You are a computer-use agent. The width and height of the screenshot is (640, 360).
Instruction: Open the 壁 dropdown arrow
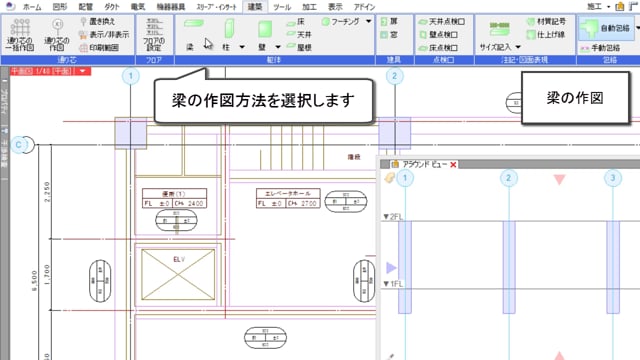(278, 47)
